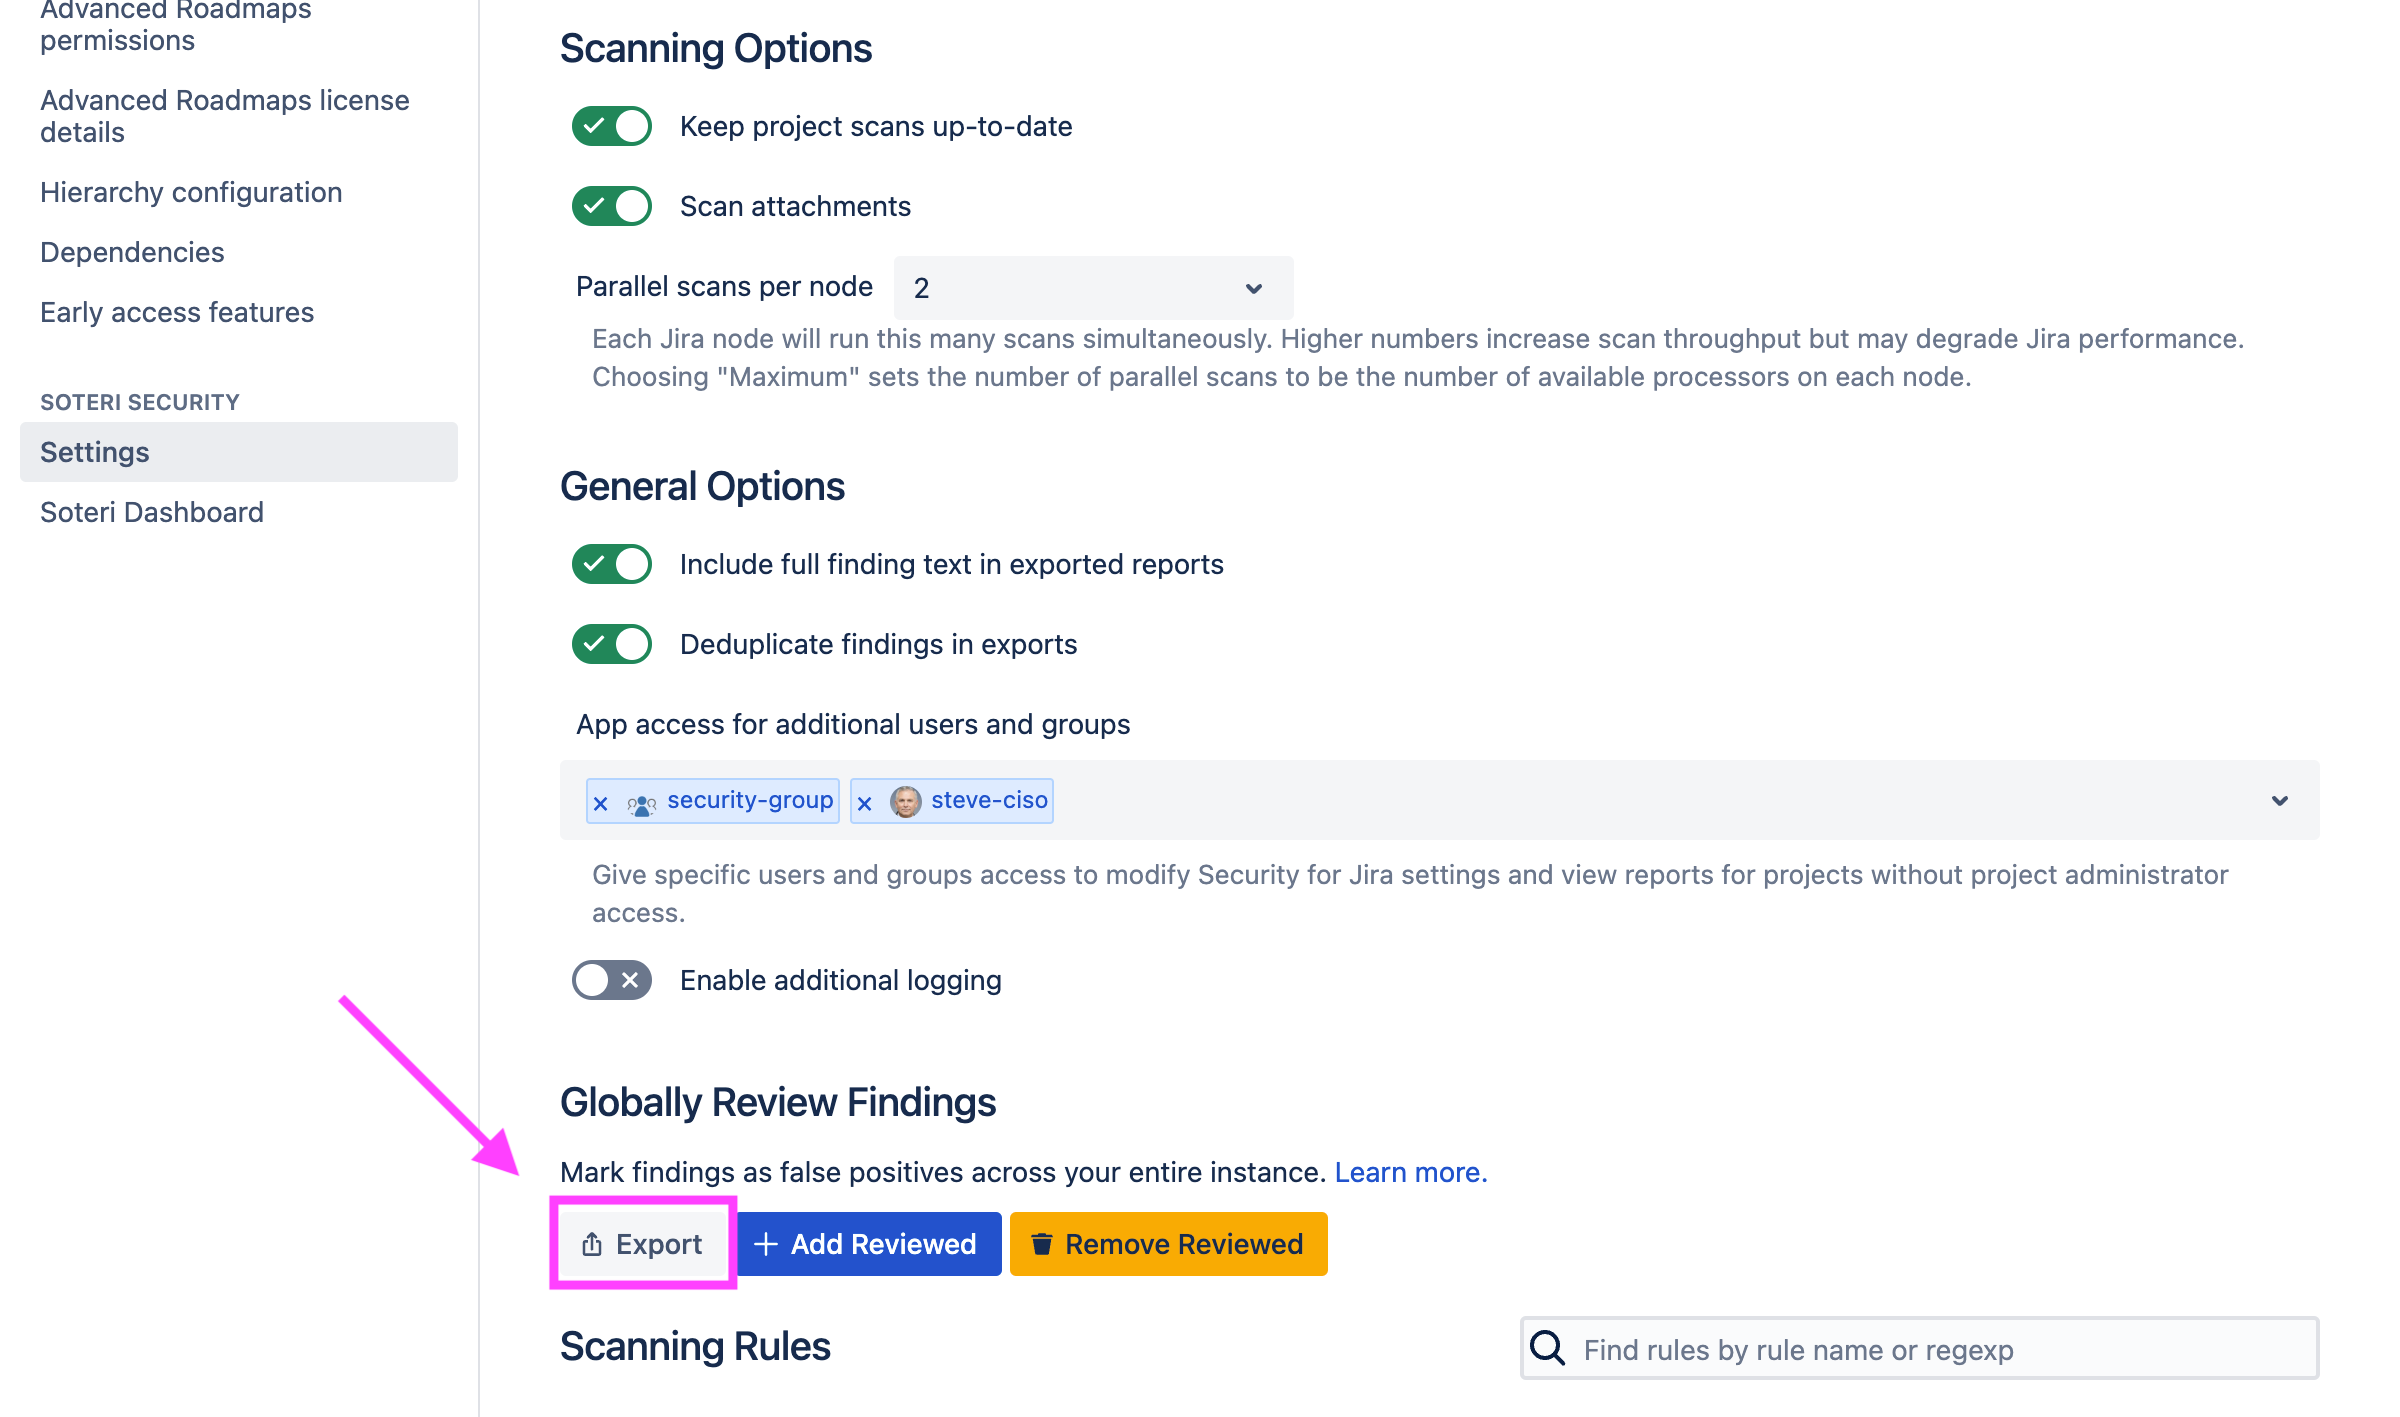The width and height of the screenshot is (2400, 1417).
Task: Open the Learn more link
Action: tap(1409, 1172)
